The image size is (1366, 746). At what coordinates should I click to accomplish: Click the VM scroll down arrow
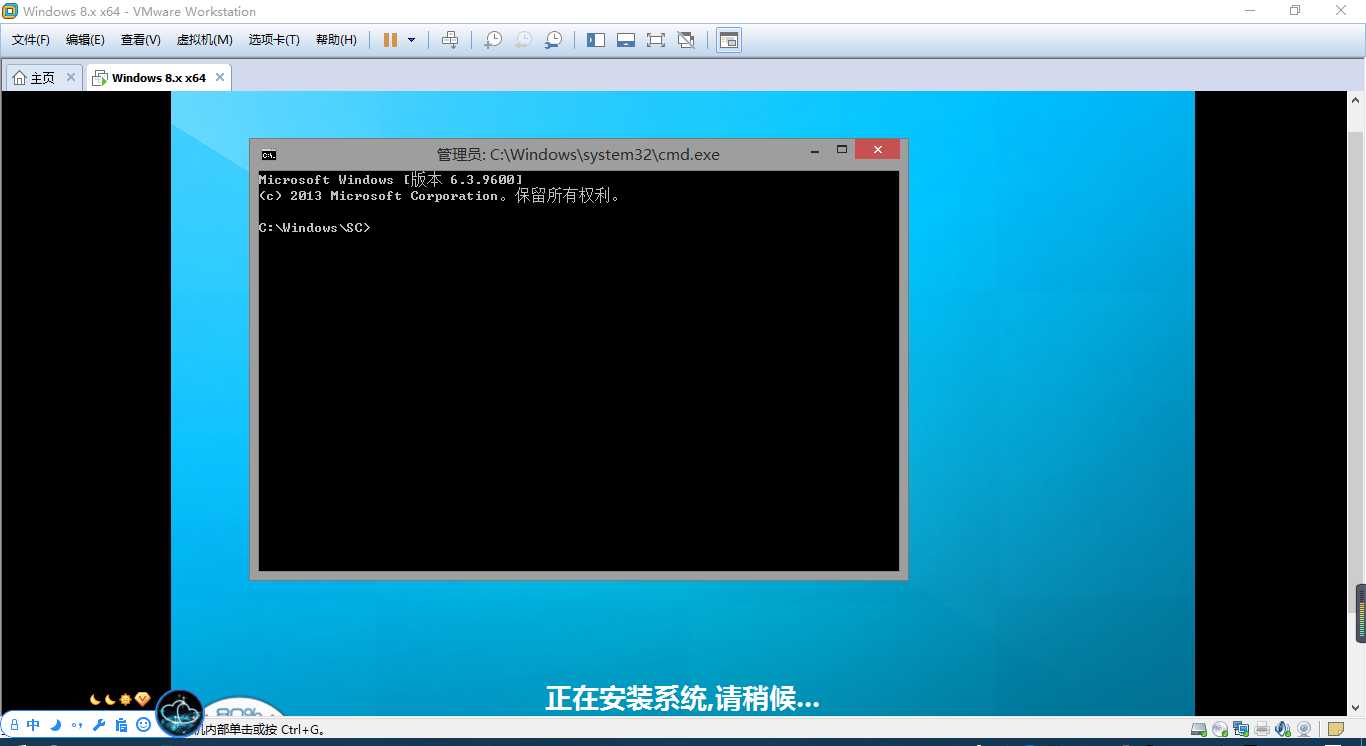point(1356,707)
